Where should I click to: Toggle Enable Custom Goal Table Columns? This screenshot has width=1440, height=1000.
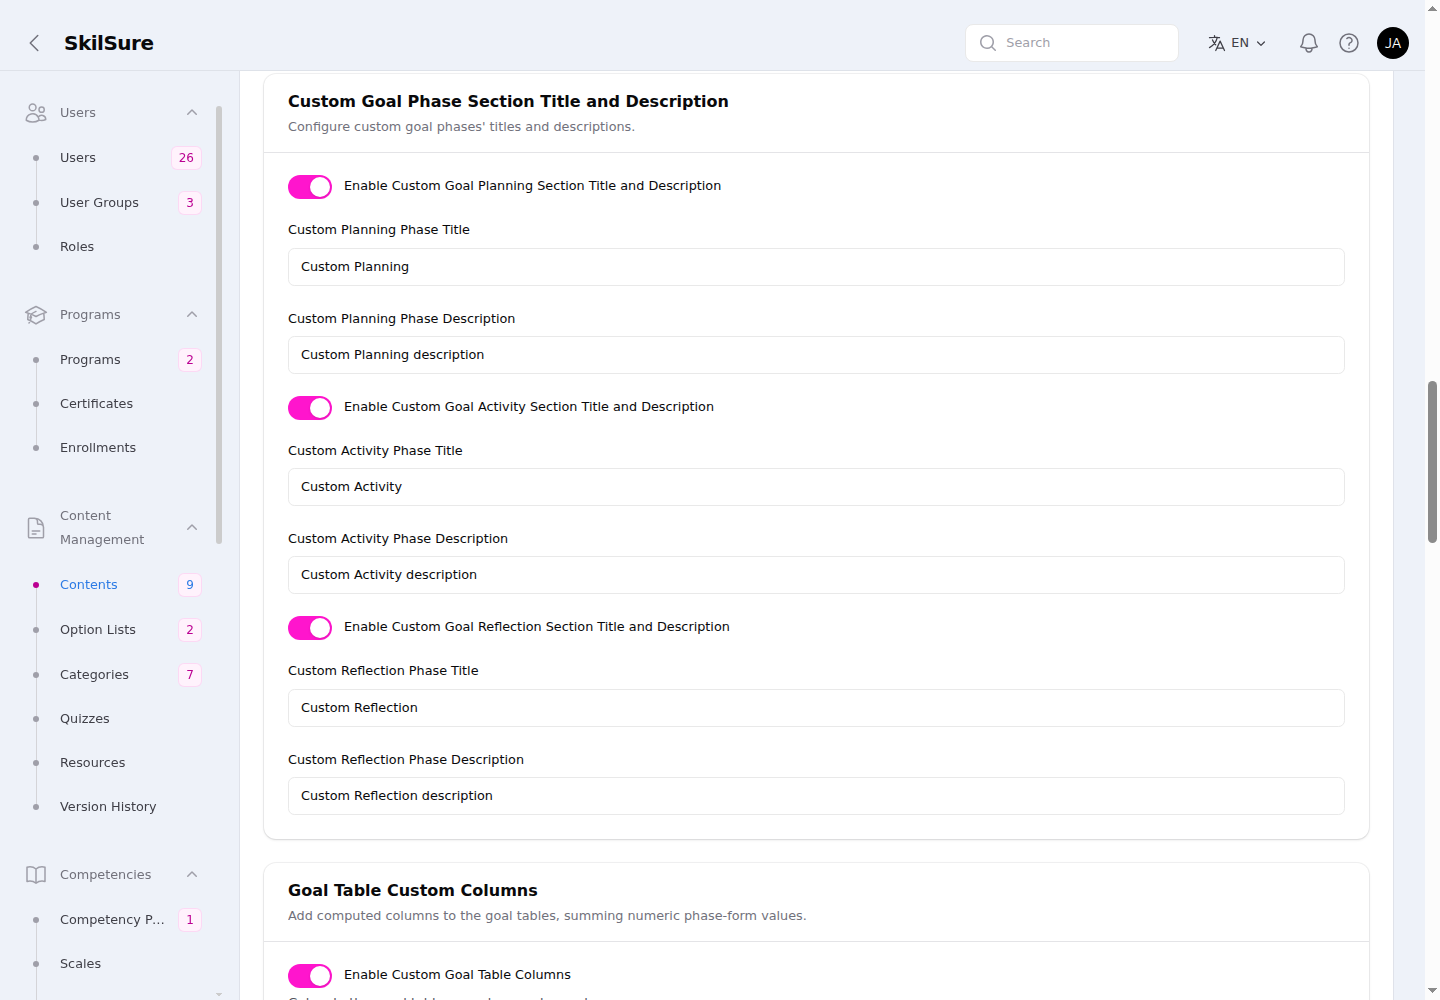click(310, 976)
